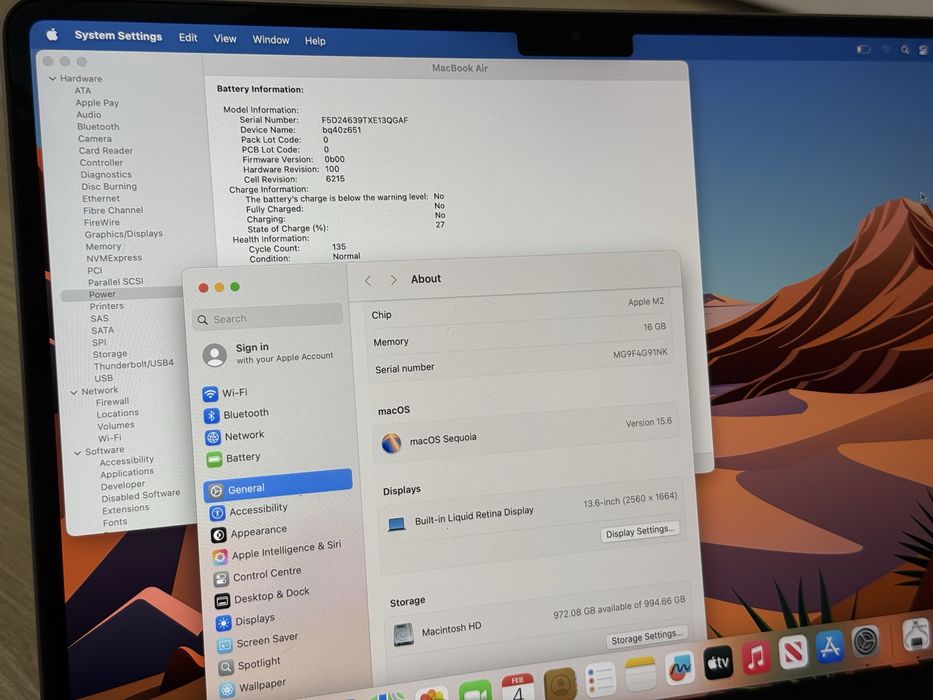Collapse the Software tree section

77,453
